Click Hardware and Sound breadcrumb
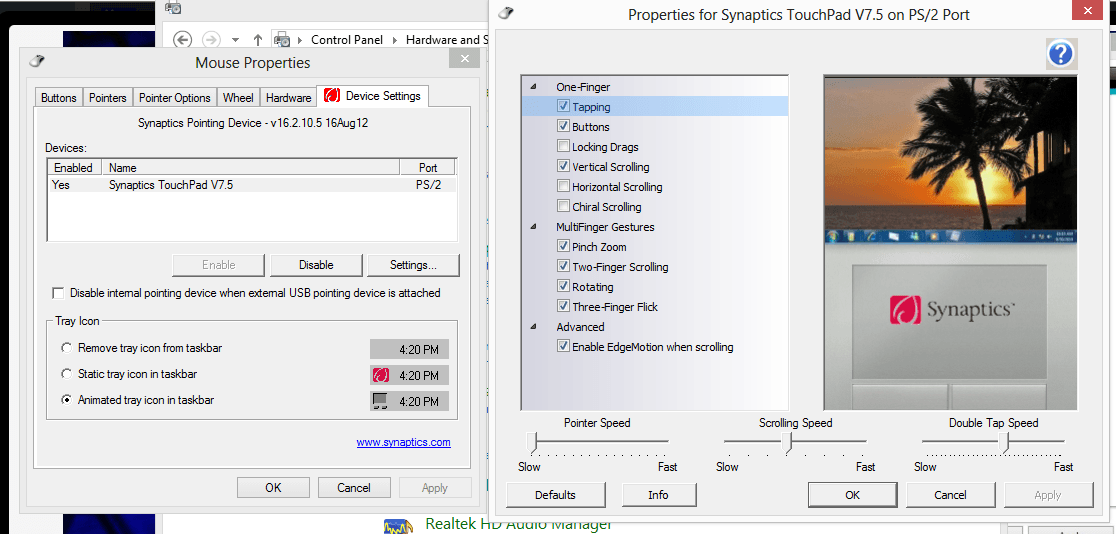The height and width of the screenshot is (534, 1116). tap(448, 40)
